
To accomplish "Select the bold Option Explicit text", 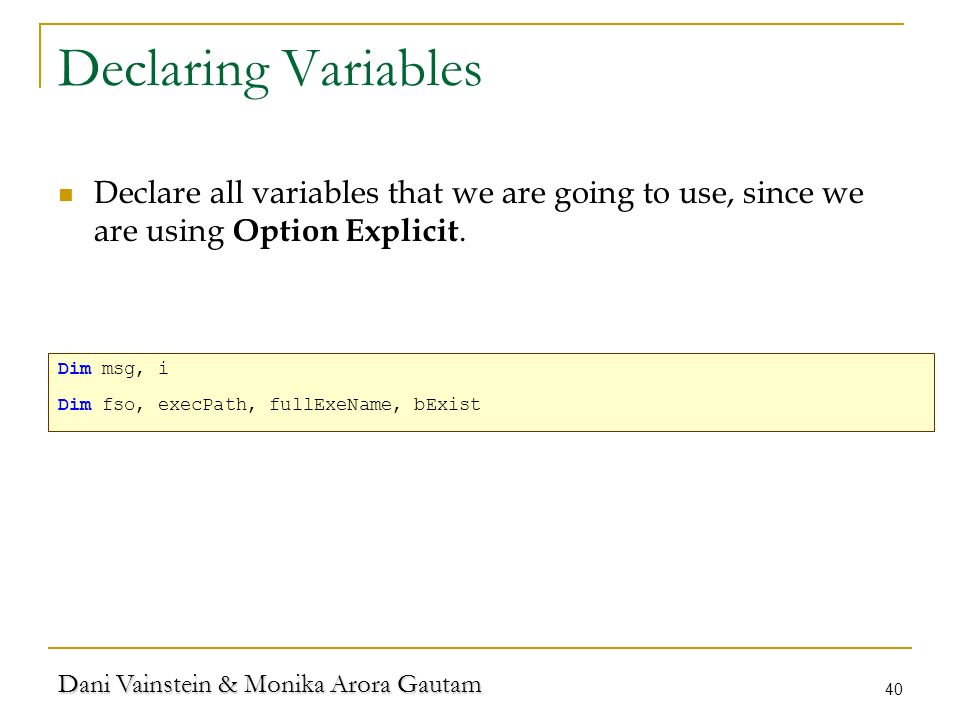I will click(x=345, y=231).
